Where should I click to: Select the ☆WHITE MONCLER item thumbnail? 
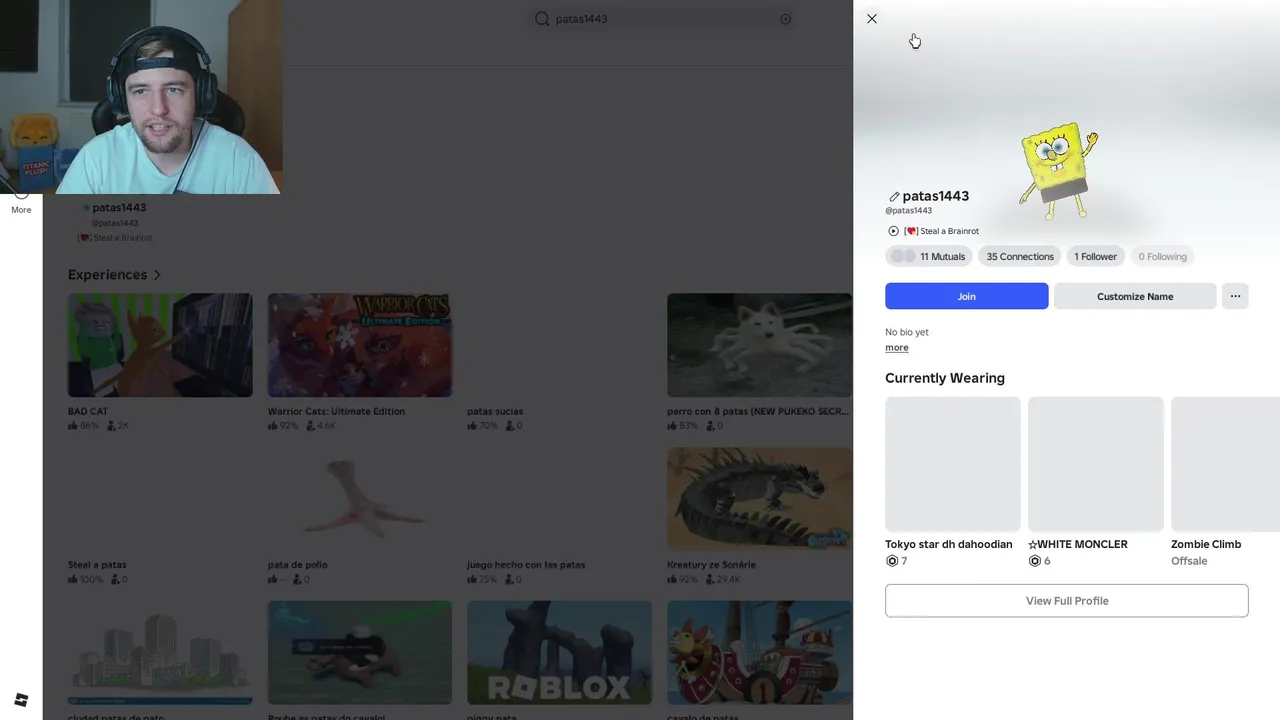1096,464
